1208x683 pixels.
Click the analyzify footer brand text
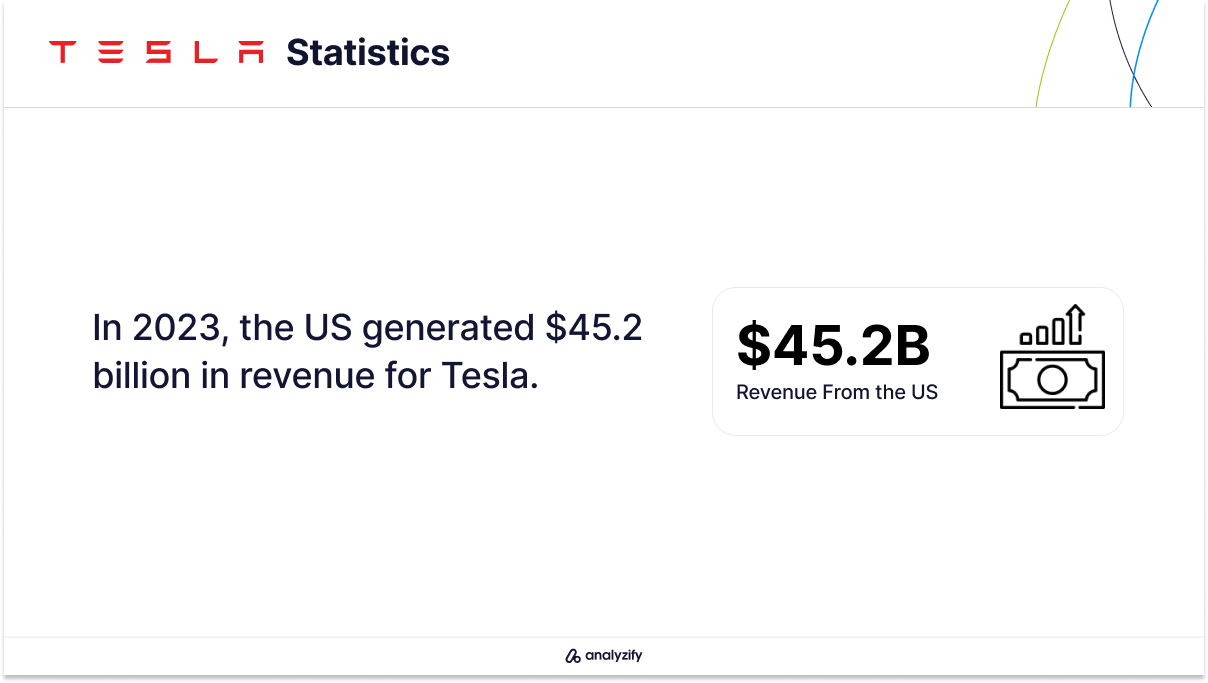[613, 657]
